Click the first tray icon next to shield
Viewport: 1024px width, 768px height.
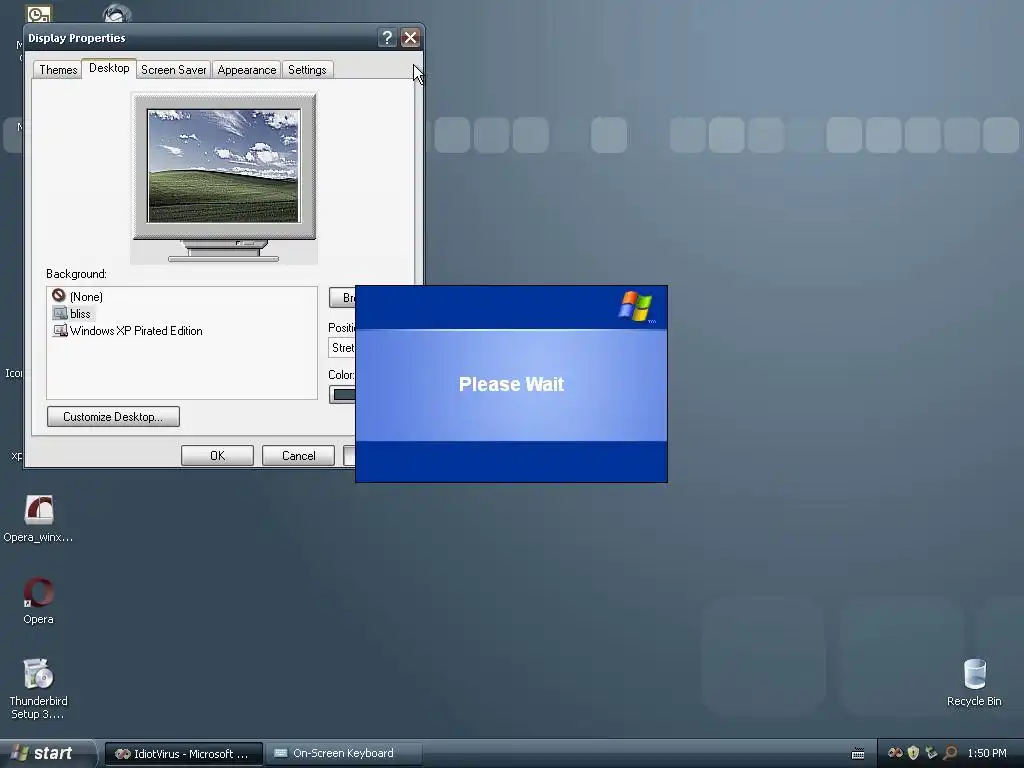[x=895, y=753]
